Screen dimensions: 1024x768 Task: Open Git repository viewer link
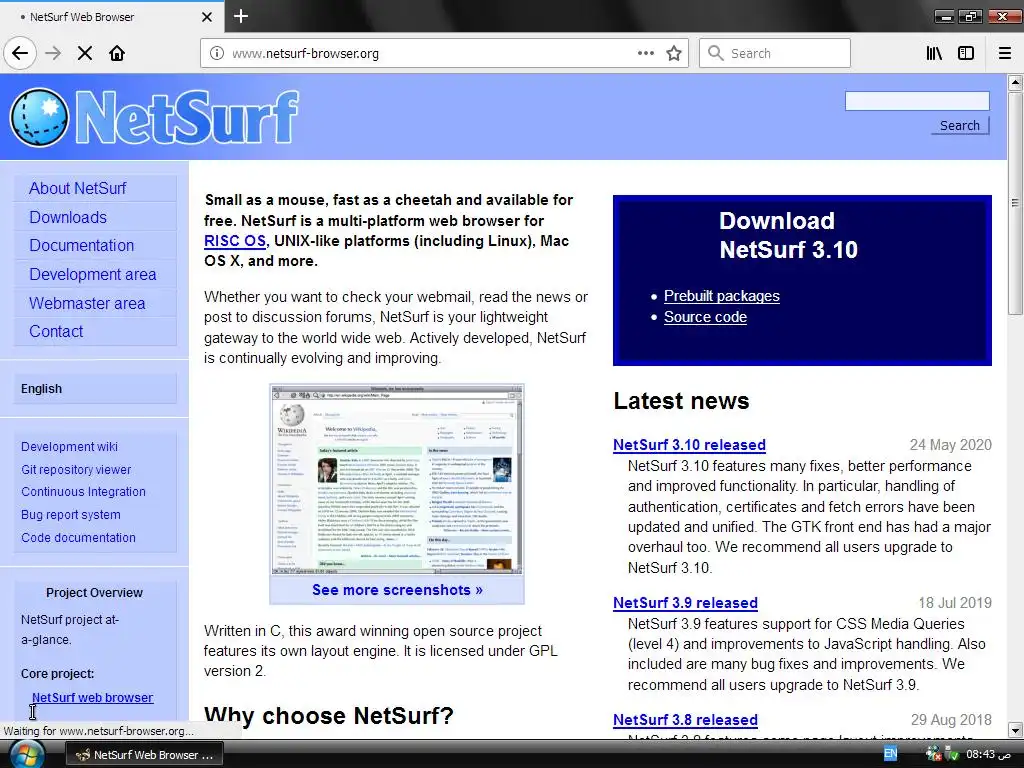76,470
